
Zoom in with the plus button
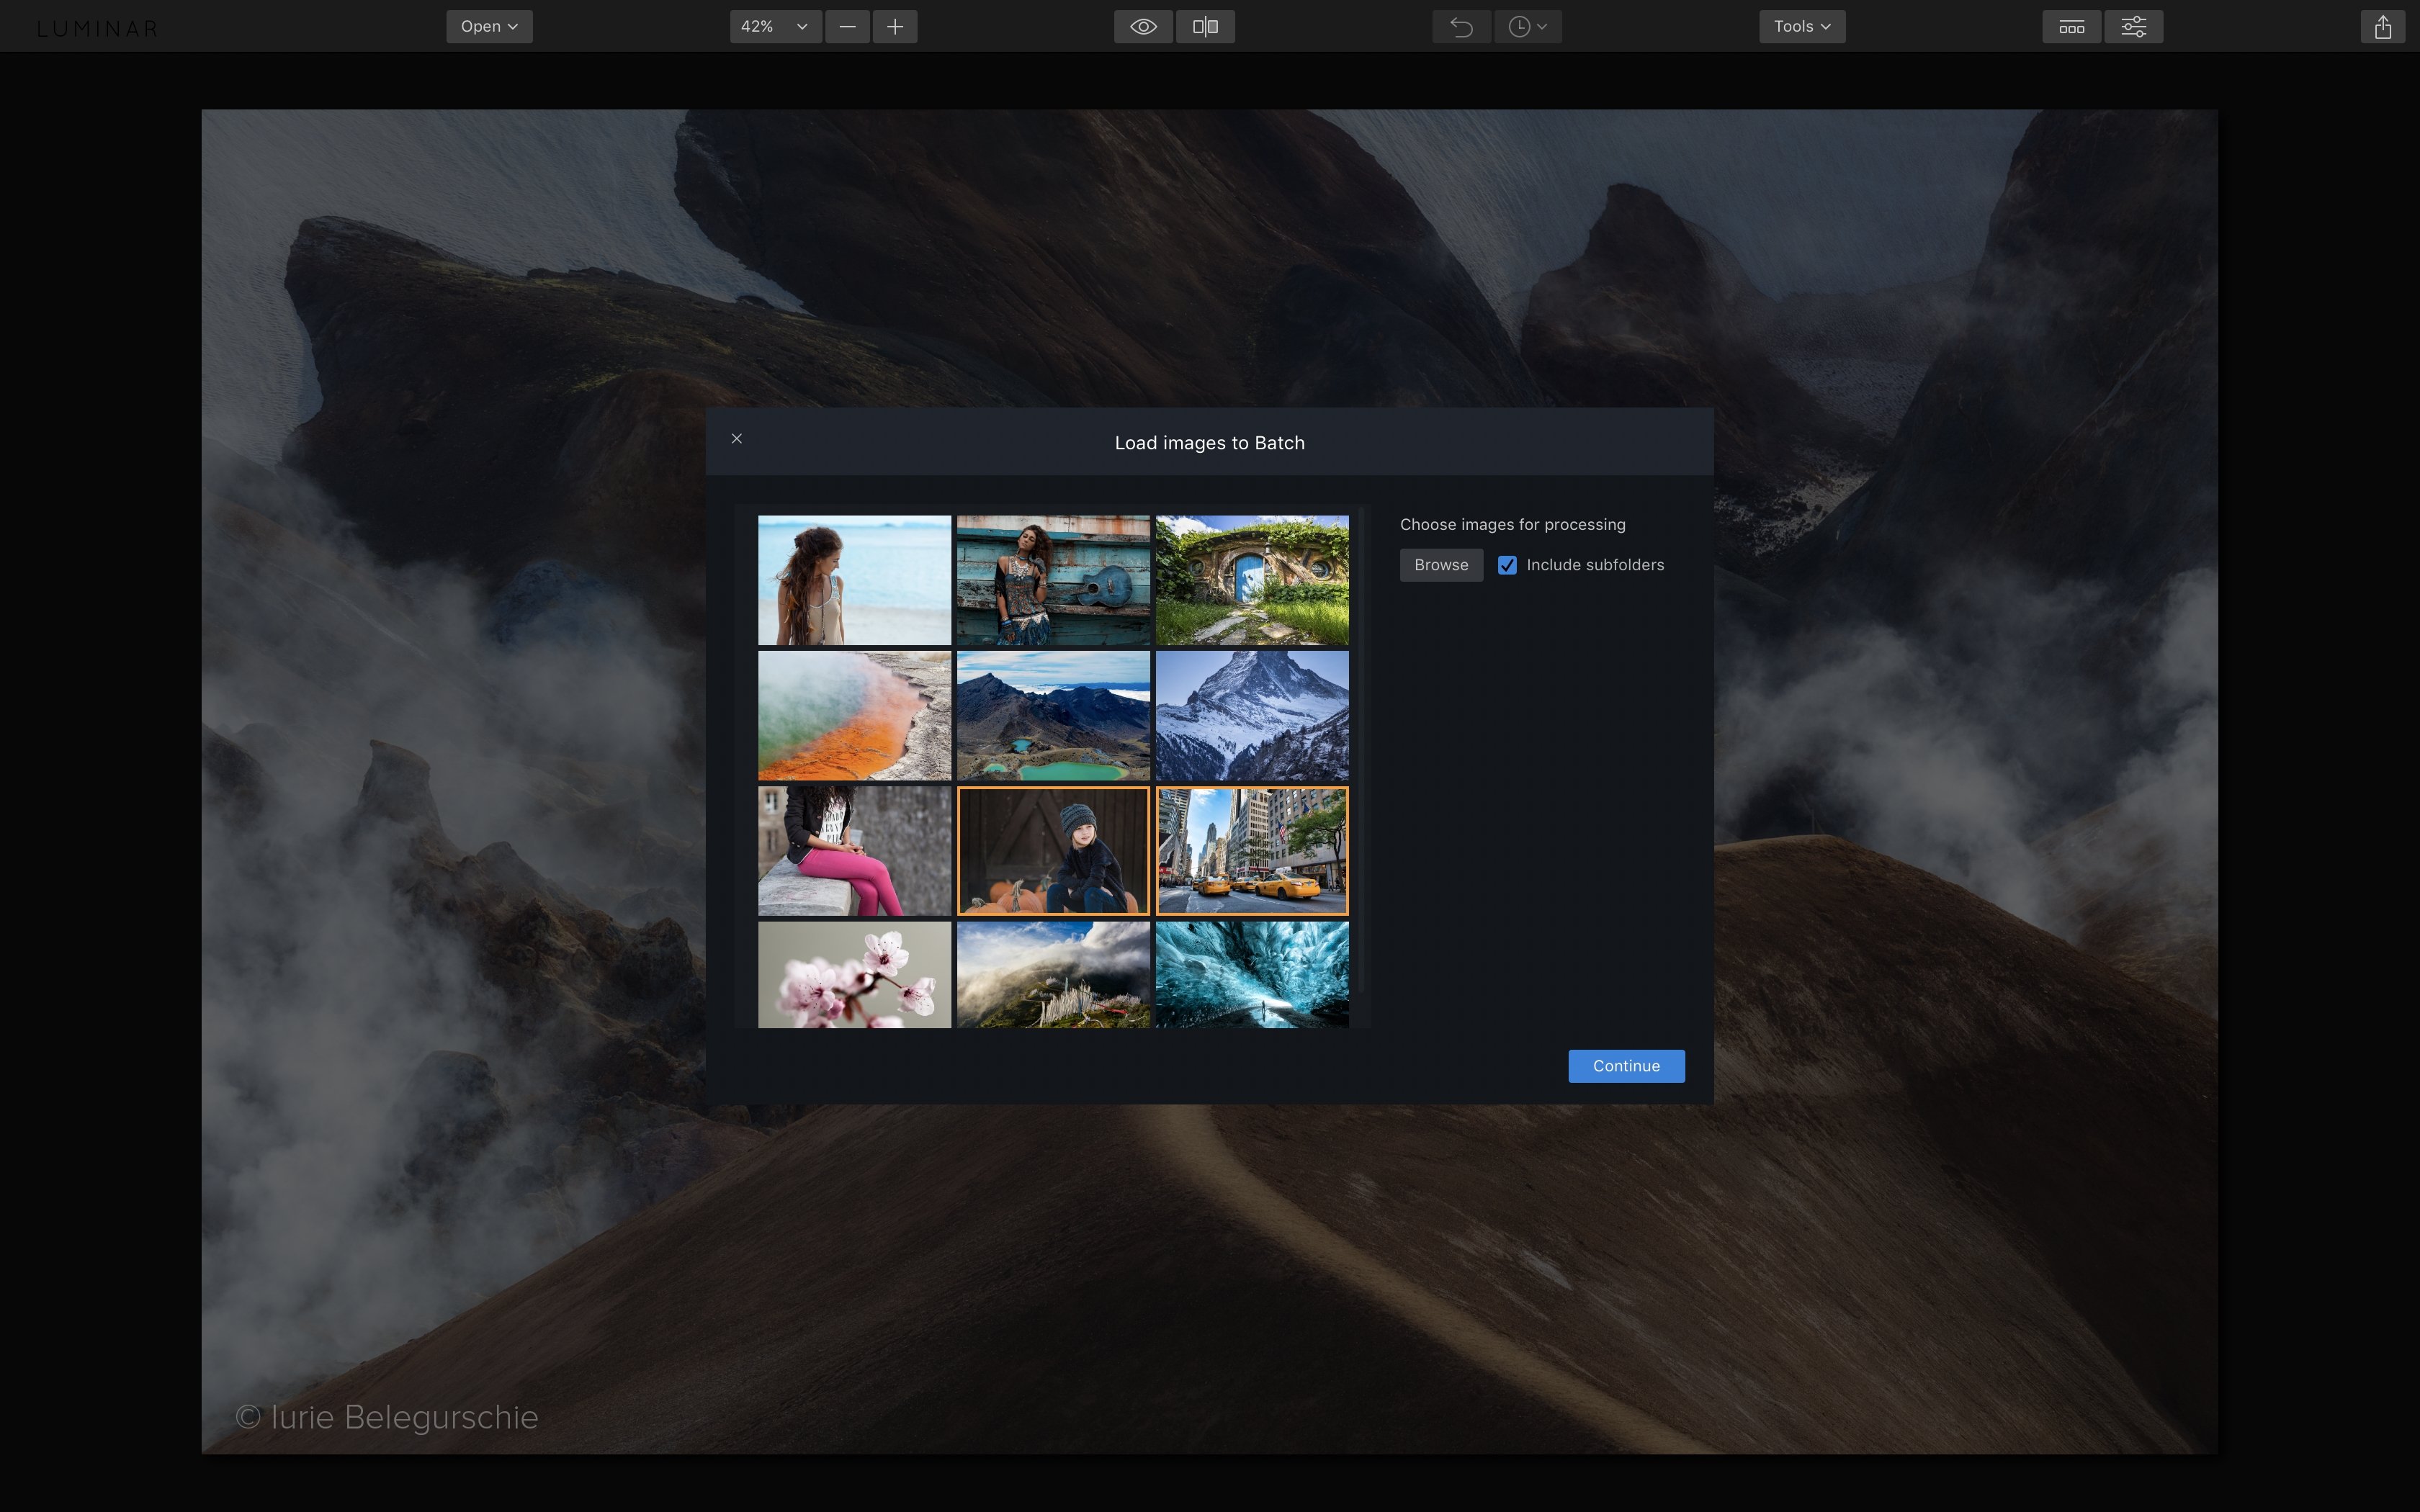point(895,27)
